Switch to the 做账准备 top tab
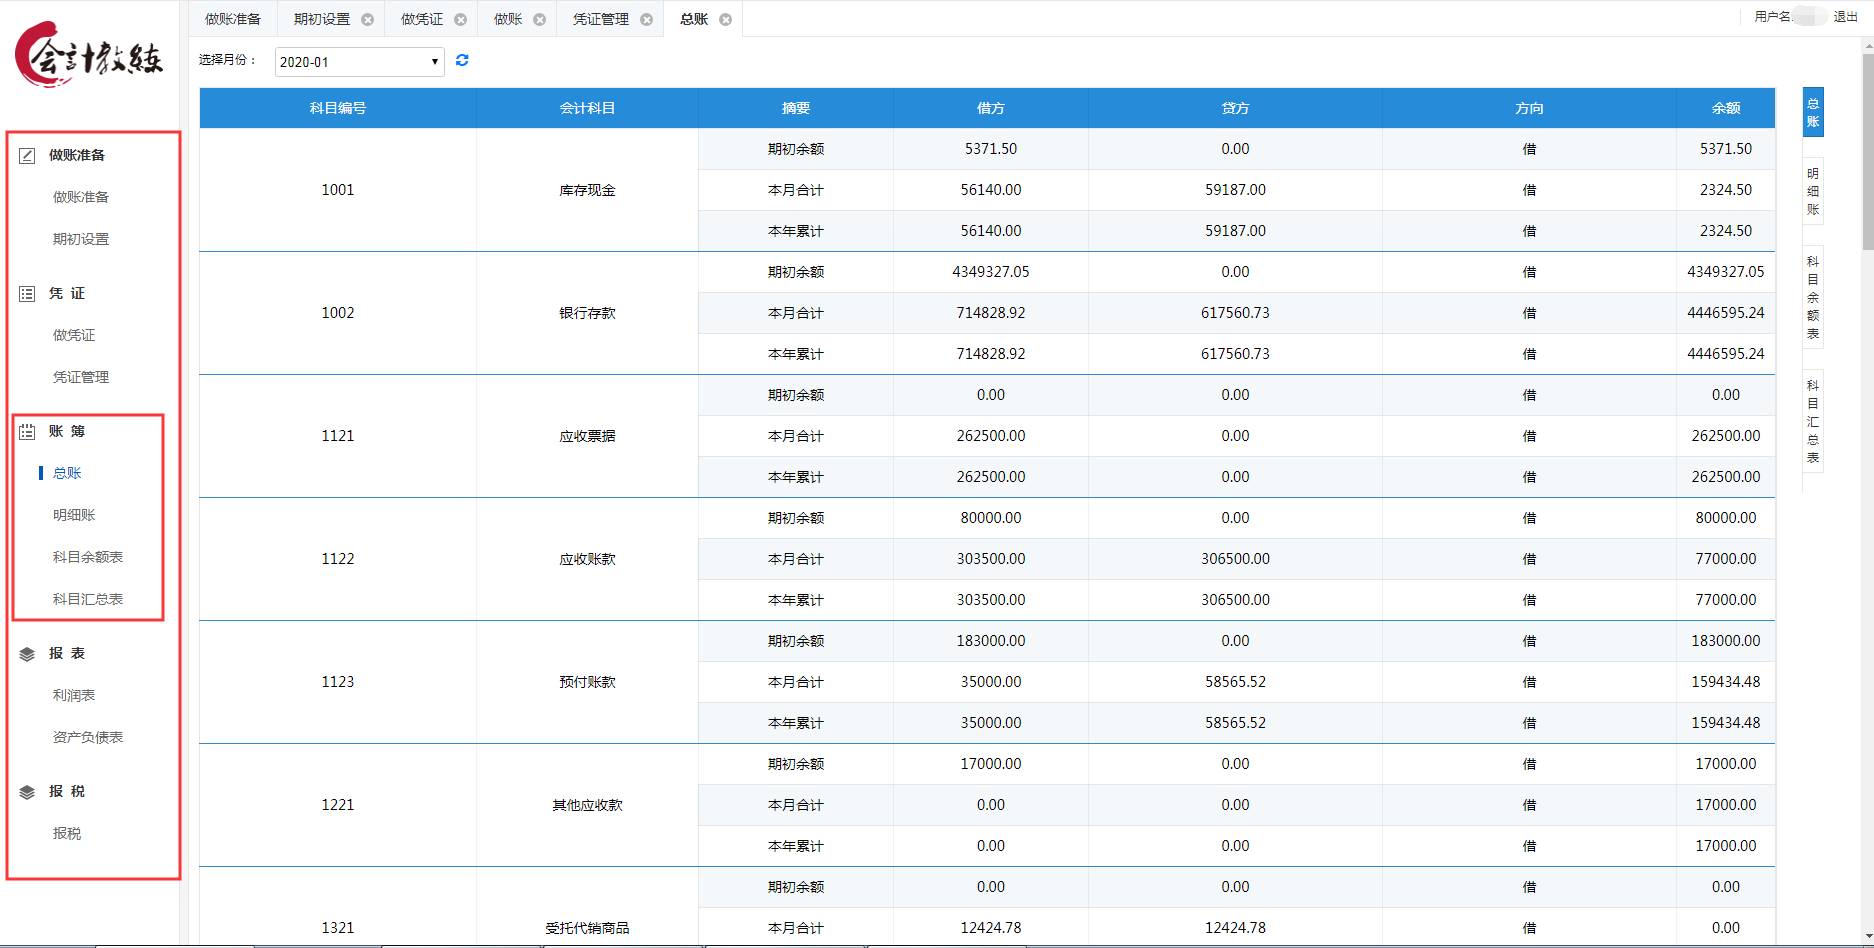Image resolution: width=1874 pixels, height=948 pixels. point(233,20)
